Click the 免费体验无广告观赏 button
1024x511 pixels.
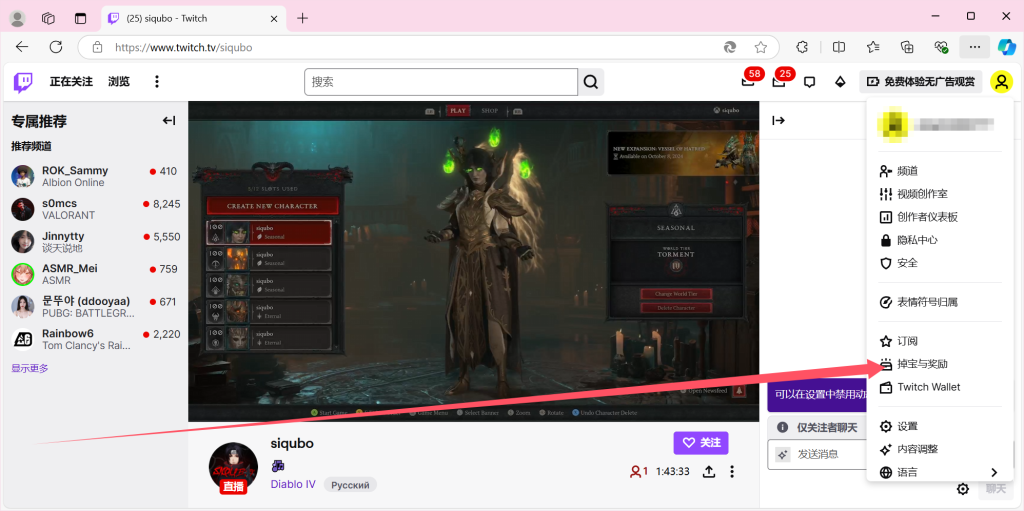(x=921, y=82)
